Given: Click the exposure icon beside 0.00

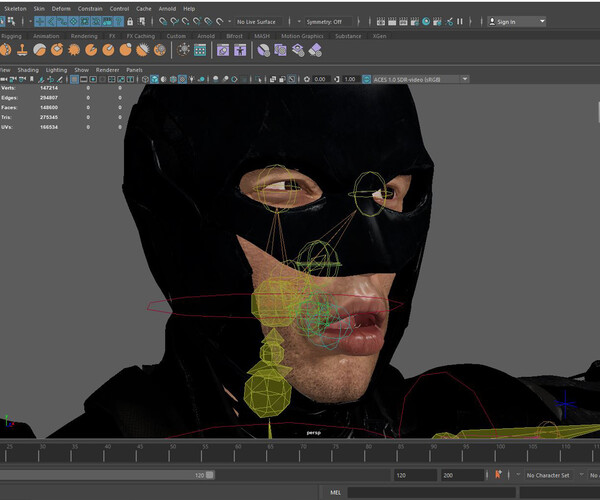Looking at the screenshot, I should 307,80.
